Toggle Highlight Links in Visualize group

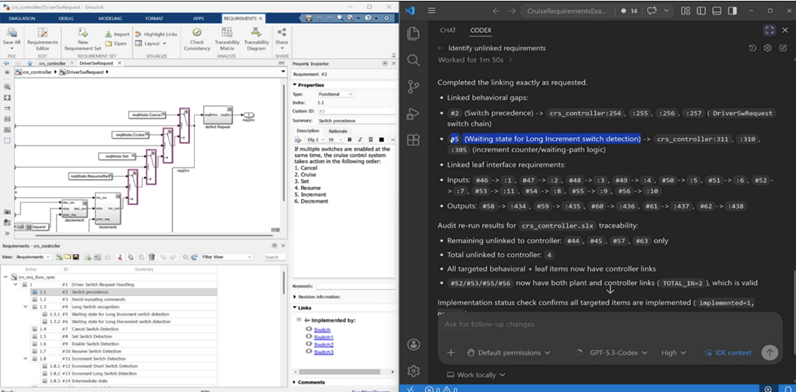pos(157,34)
